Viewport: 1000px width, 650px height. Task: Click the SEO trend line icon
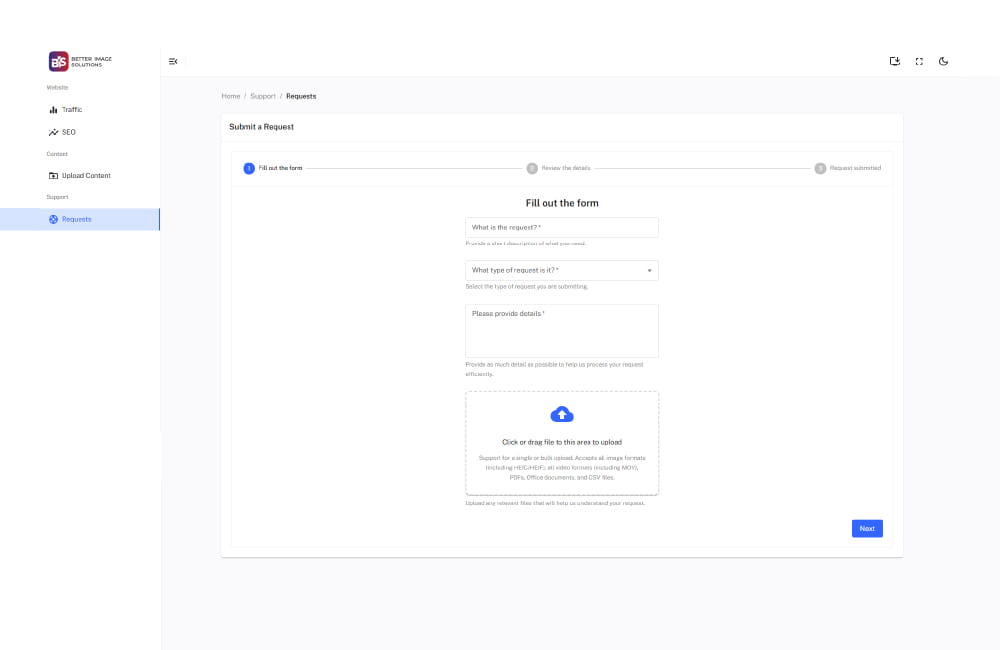(53, 132)
